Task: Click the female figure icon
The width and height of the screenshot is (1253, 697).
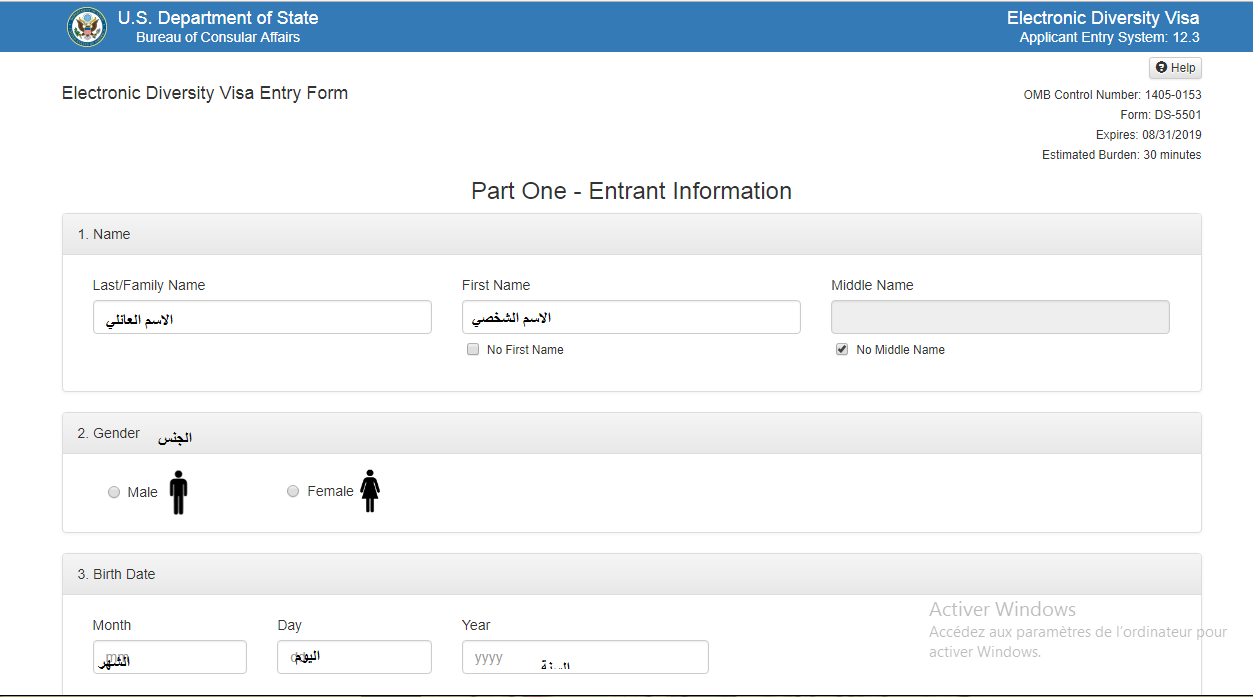Action: [370, 491]
